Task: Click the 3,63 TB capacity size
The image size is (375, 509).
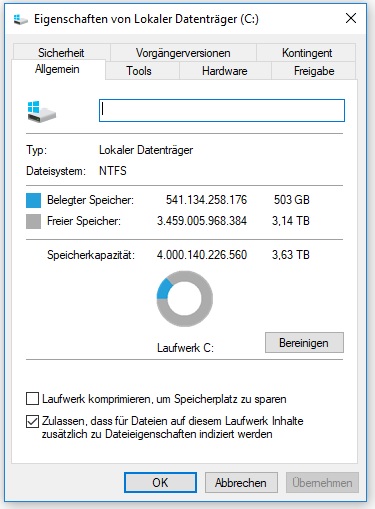Action: pos(291,255)
